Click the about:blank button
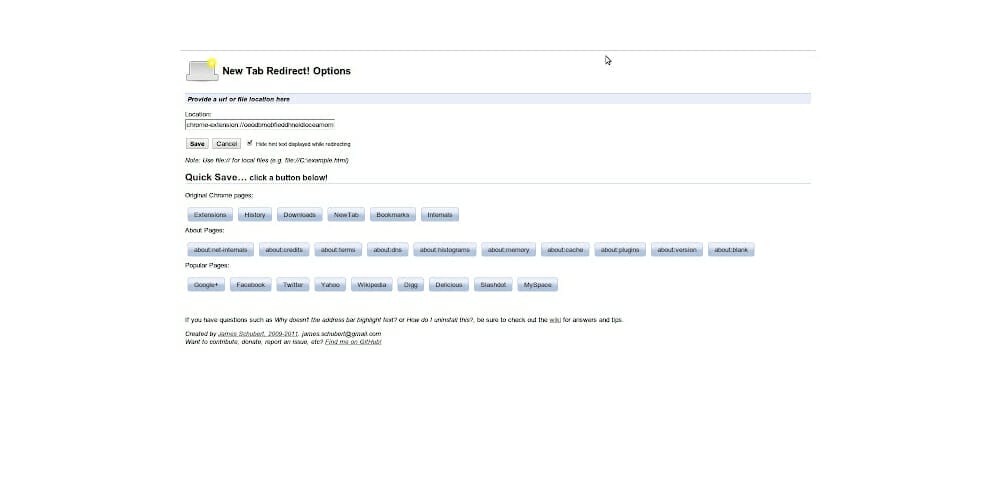The width and height of the screenshot is (1000, 500). 732,250
